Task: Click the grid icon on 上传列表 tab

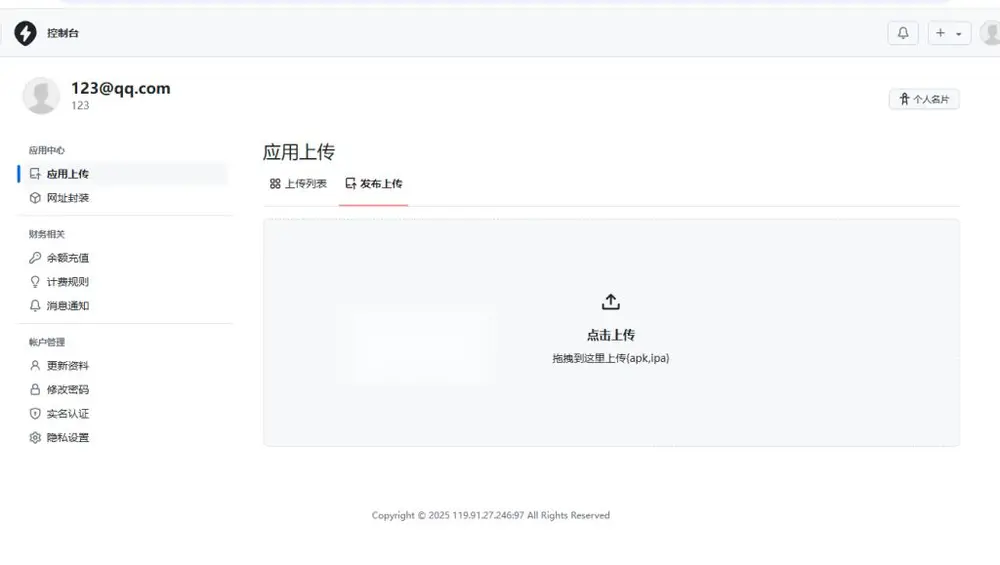Action: pos(275,184)
